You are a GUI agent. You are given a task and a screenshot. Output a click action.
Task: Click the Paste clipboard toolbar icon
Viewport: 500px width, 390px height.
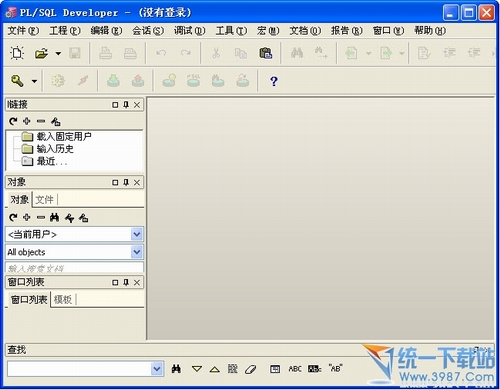tap(266, 53)
